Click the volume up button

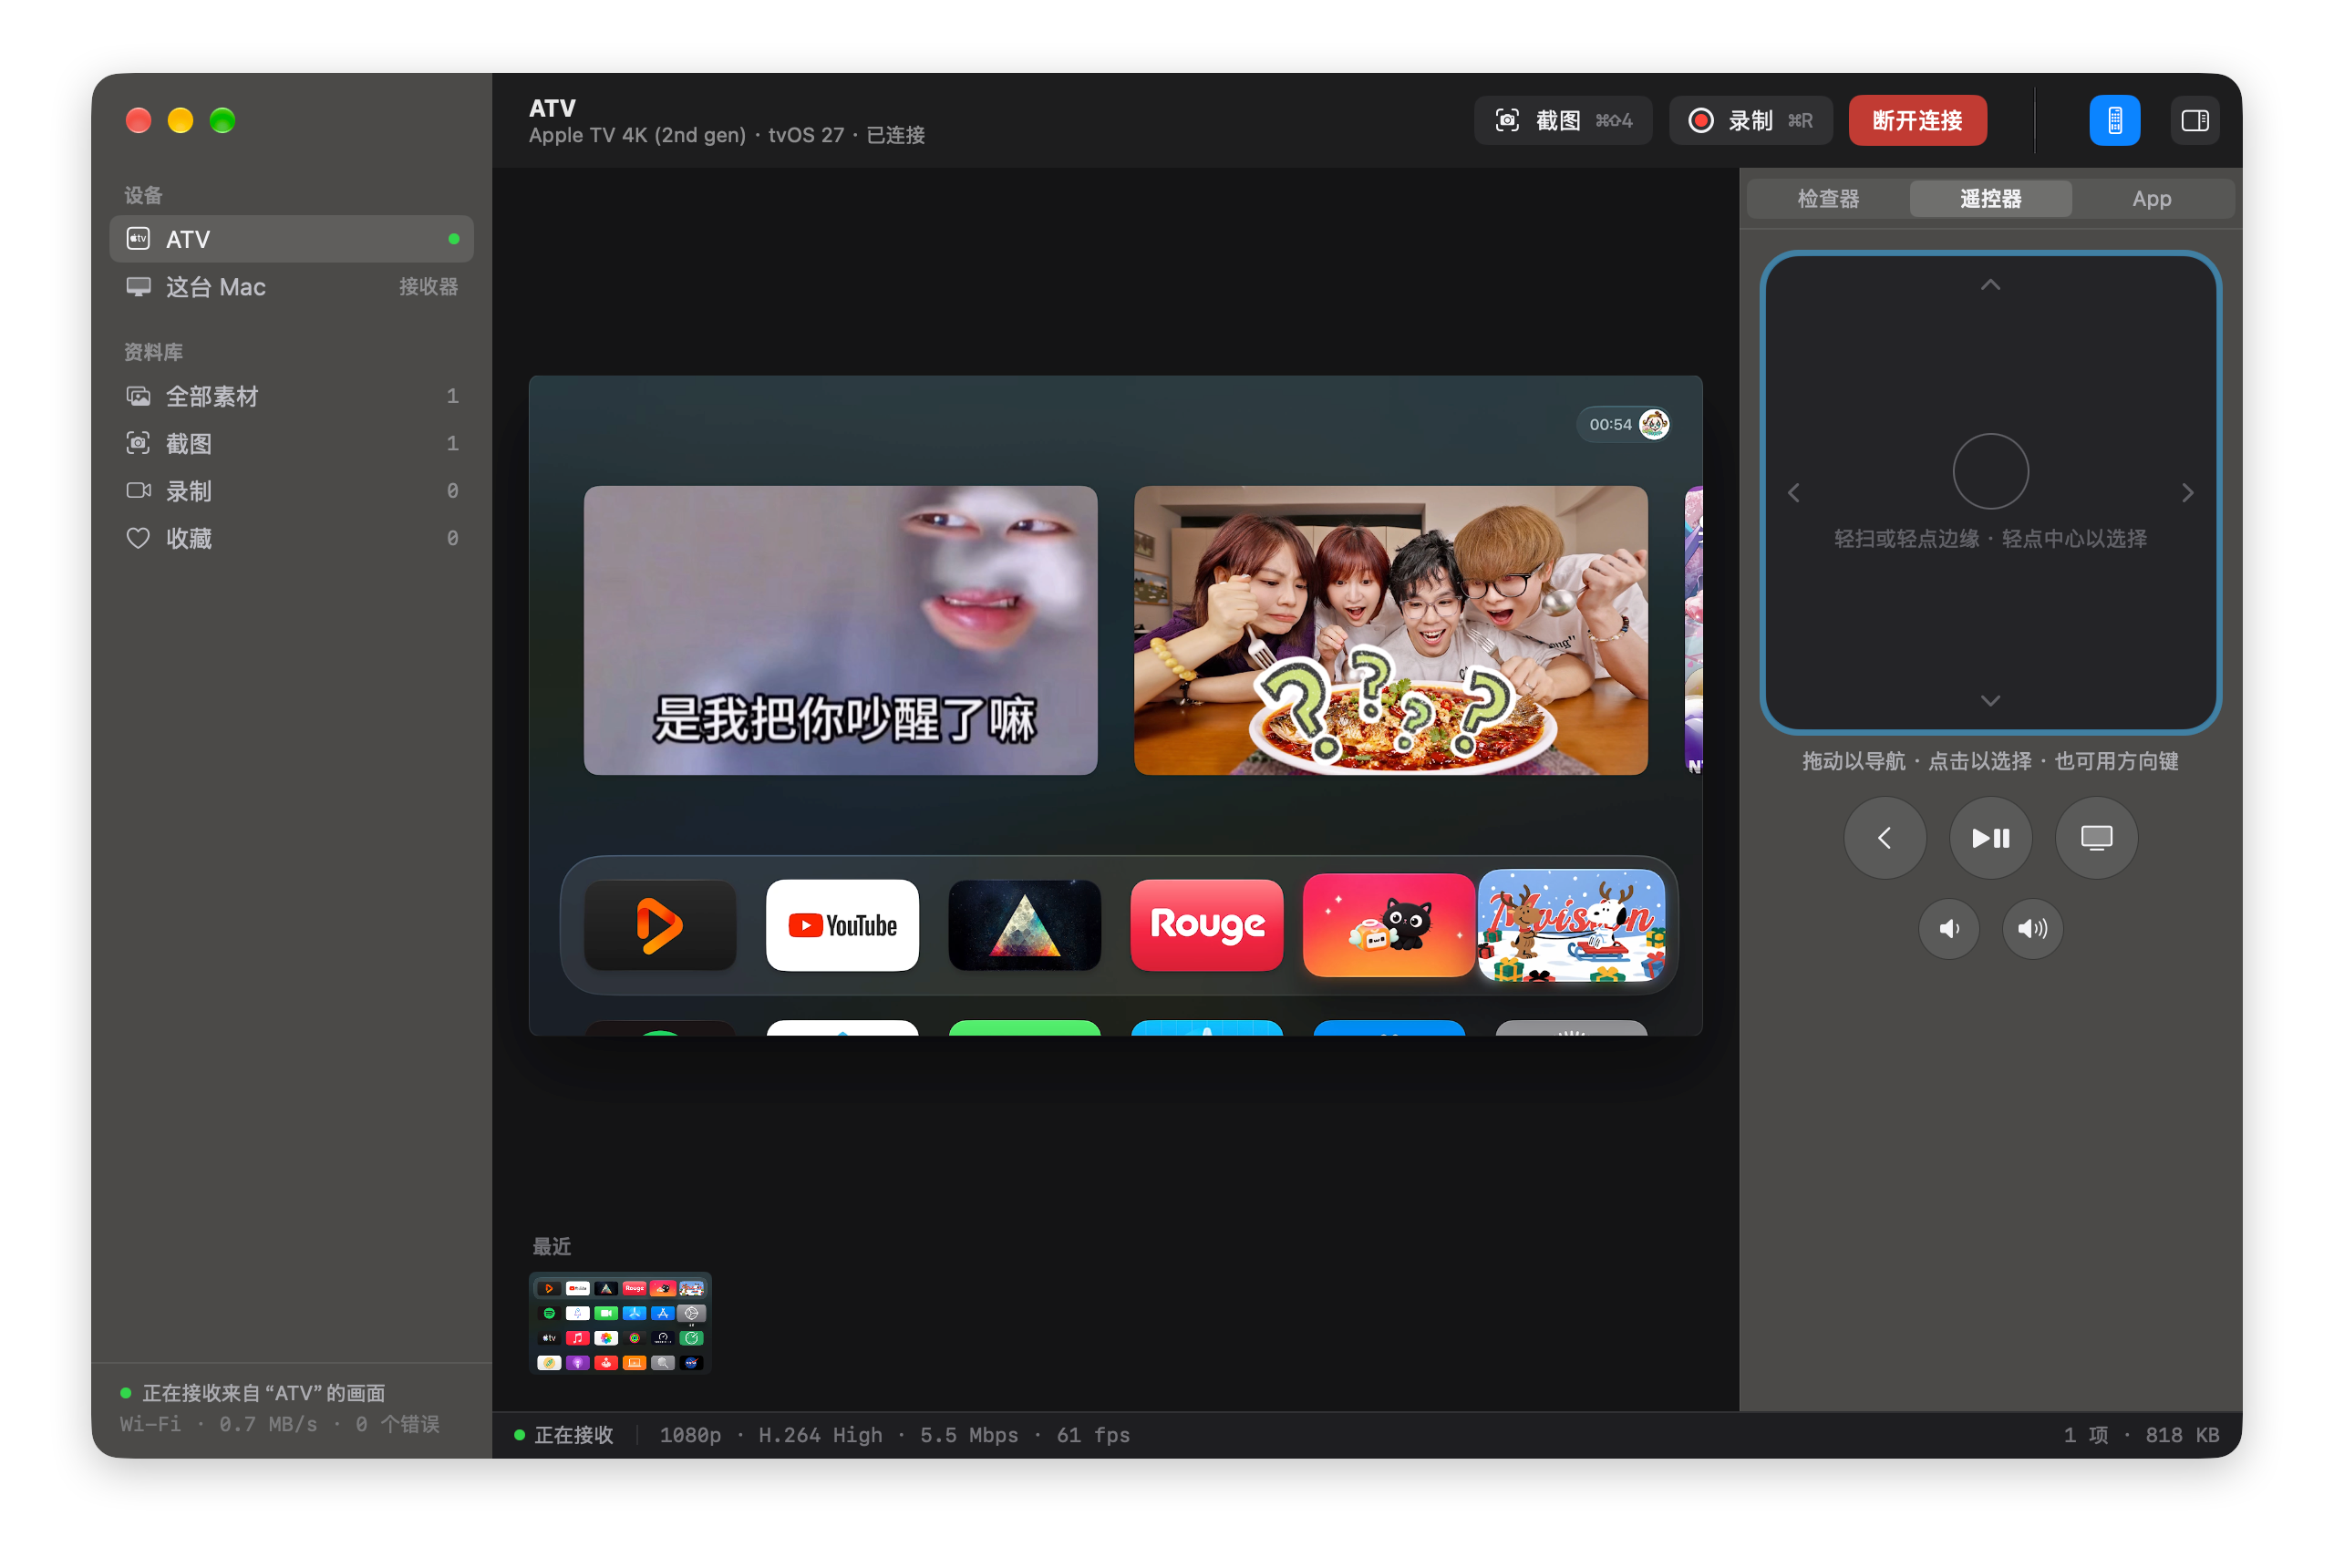coord(2032,929)
